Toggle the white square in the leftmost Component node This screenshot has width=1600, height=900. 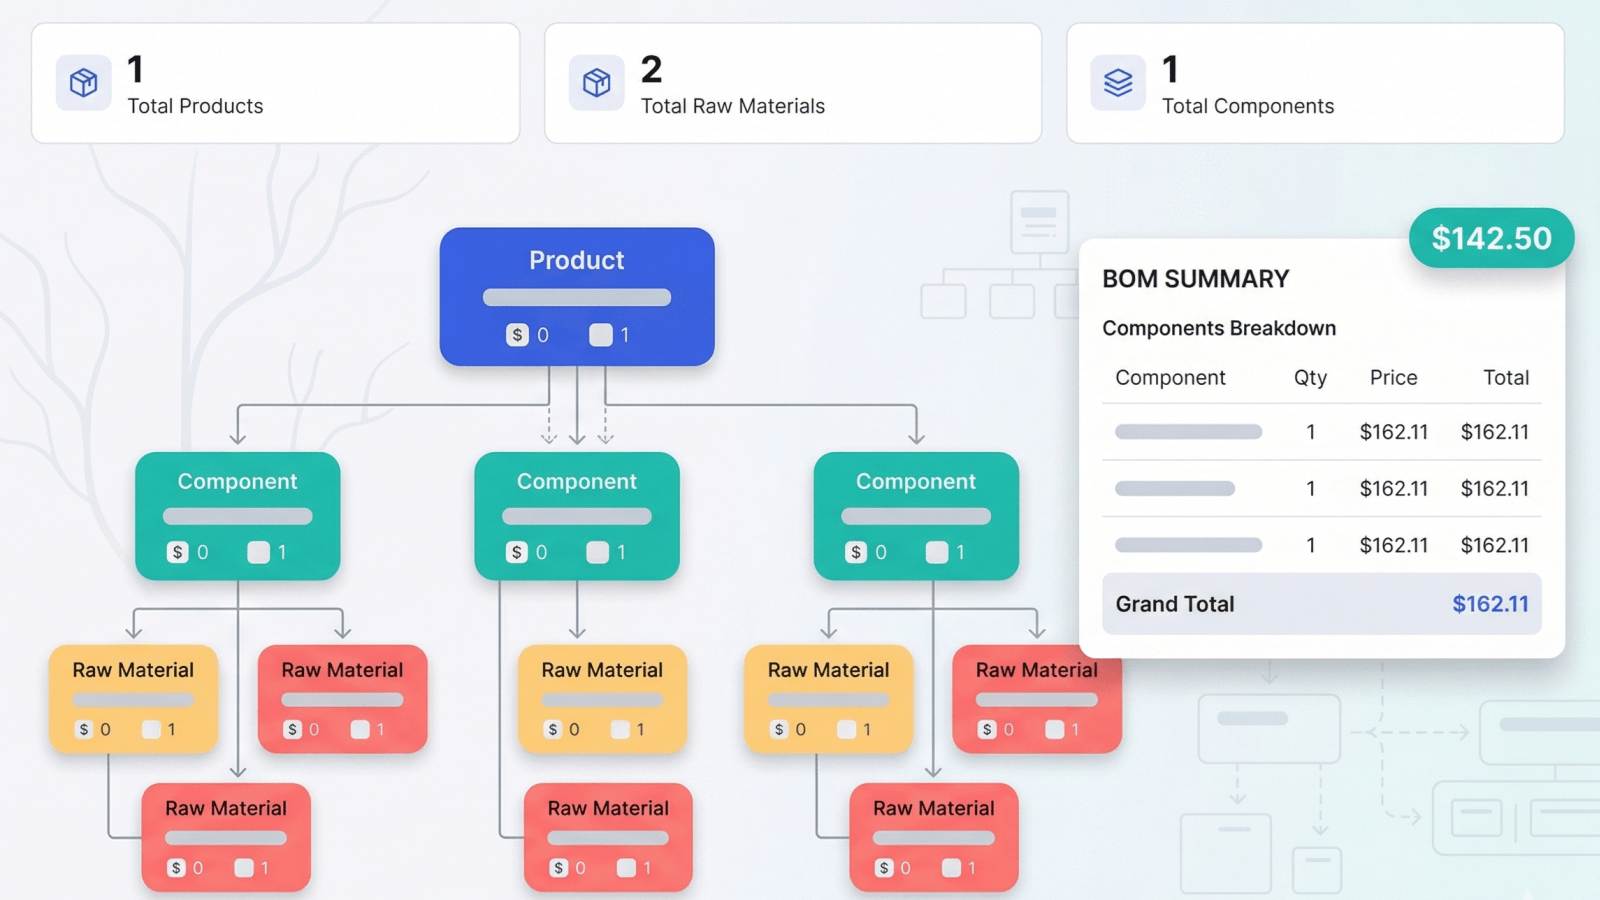pyautogui.click(x=259, y=552)
